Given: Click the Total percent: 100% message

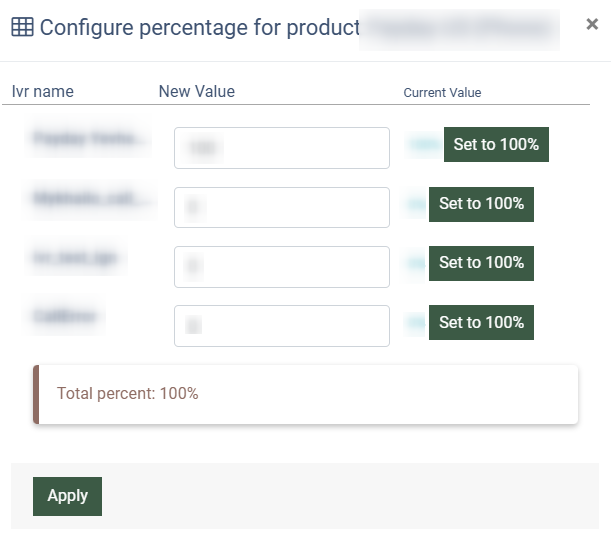Looking at the screenshot, I should coord(128,394).
